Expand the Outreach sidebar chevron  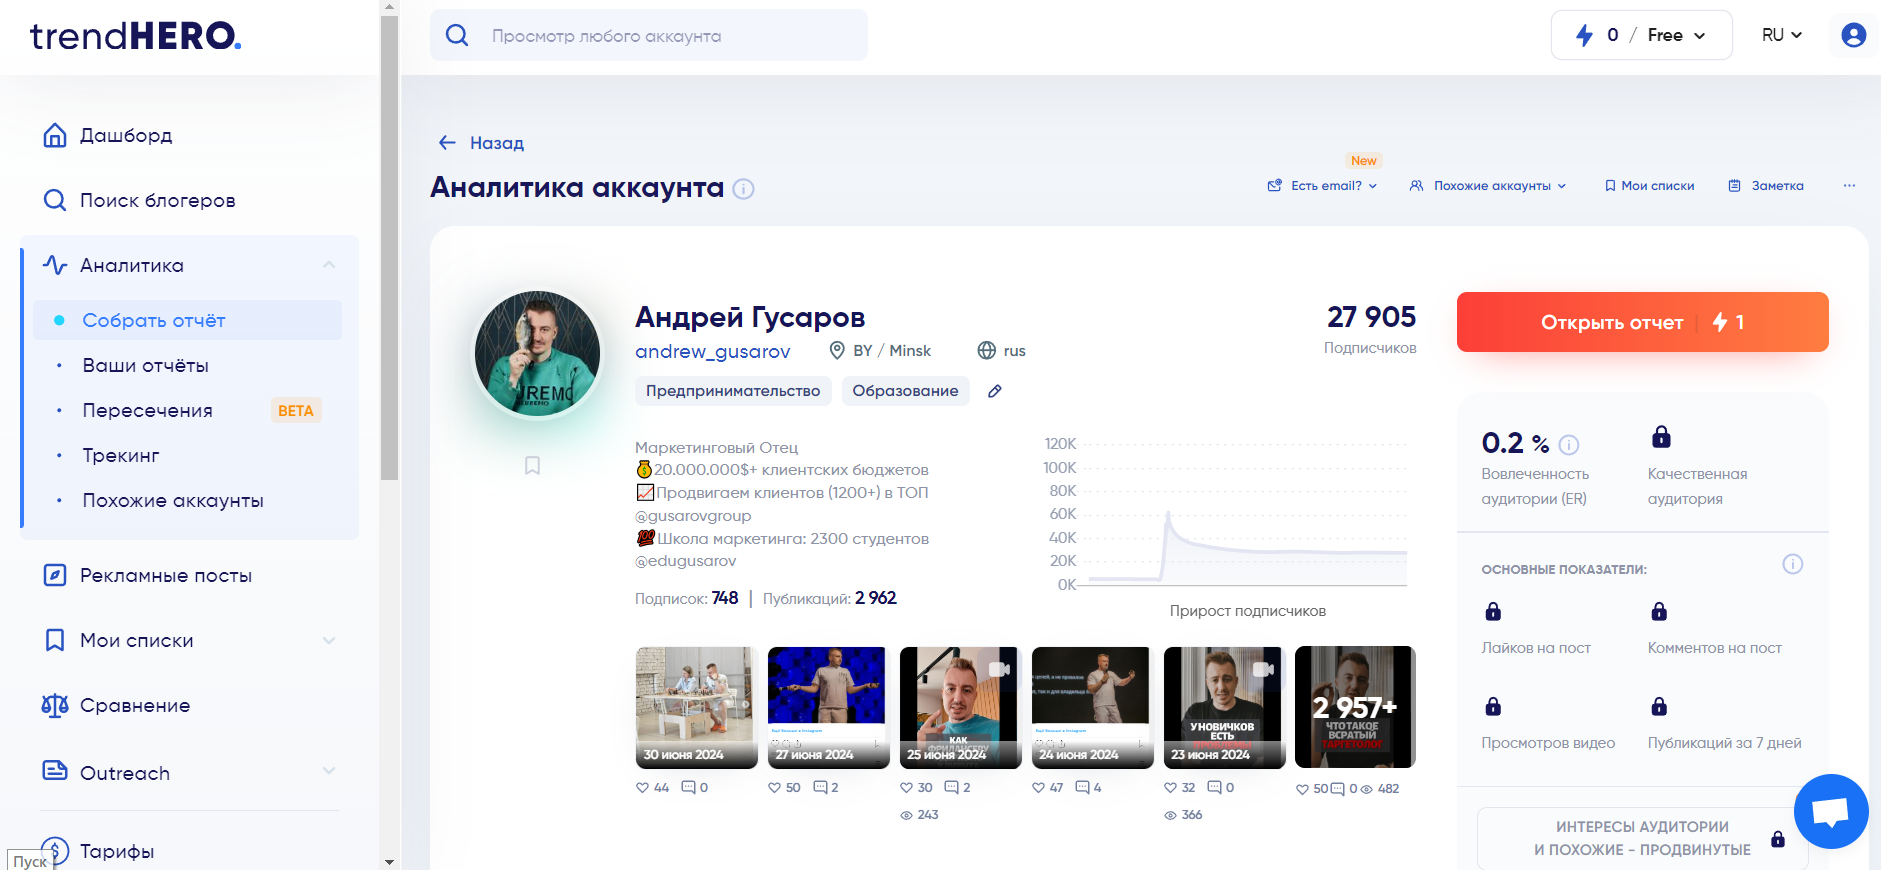(328, 771)
